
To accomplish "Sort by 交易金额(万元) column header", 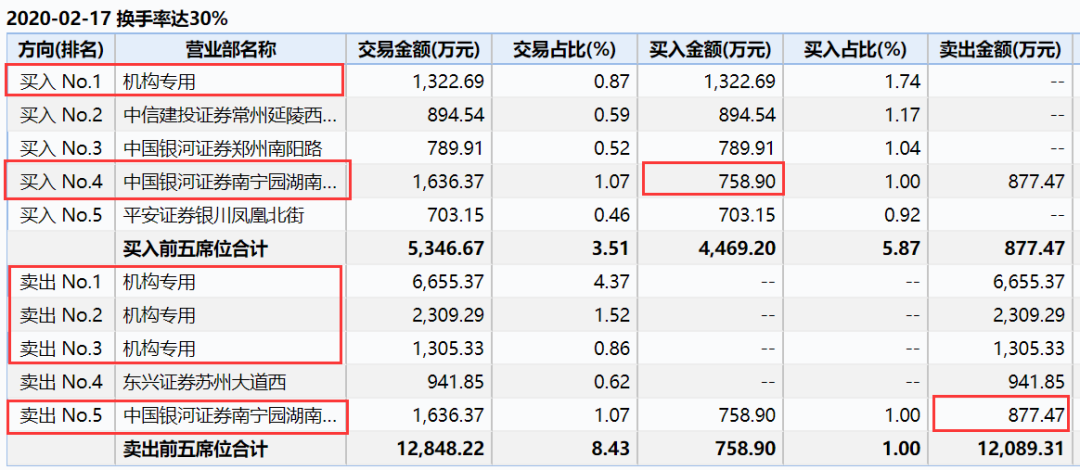I will pos(418,50).
